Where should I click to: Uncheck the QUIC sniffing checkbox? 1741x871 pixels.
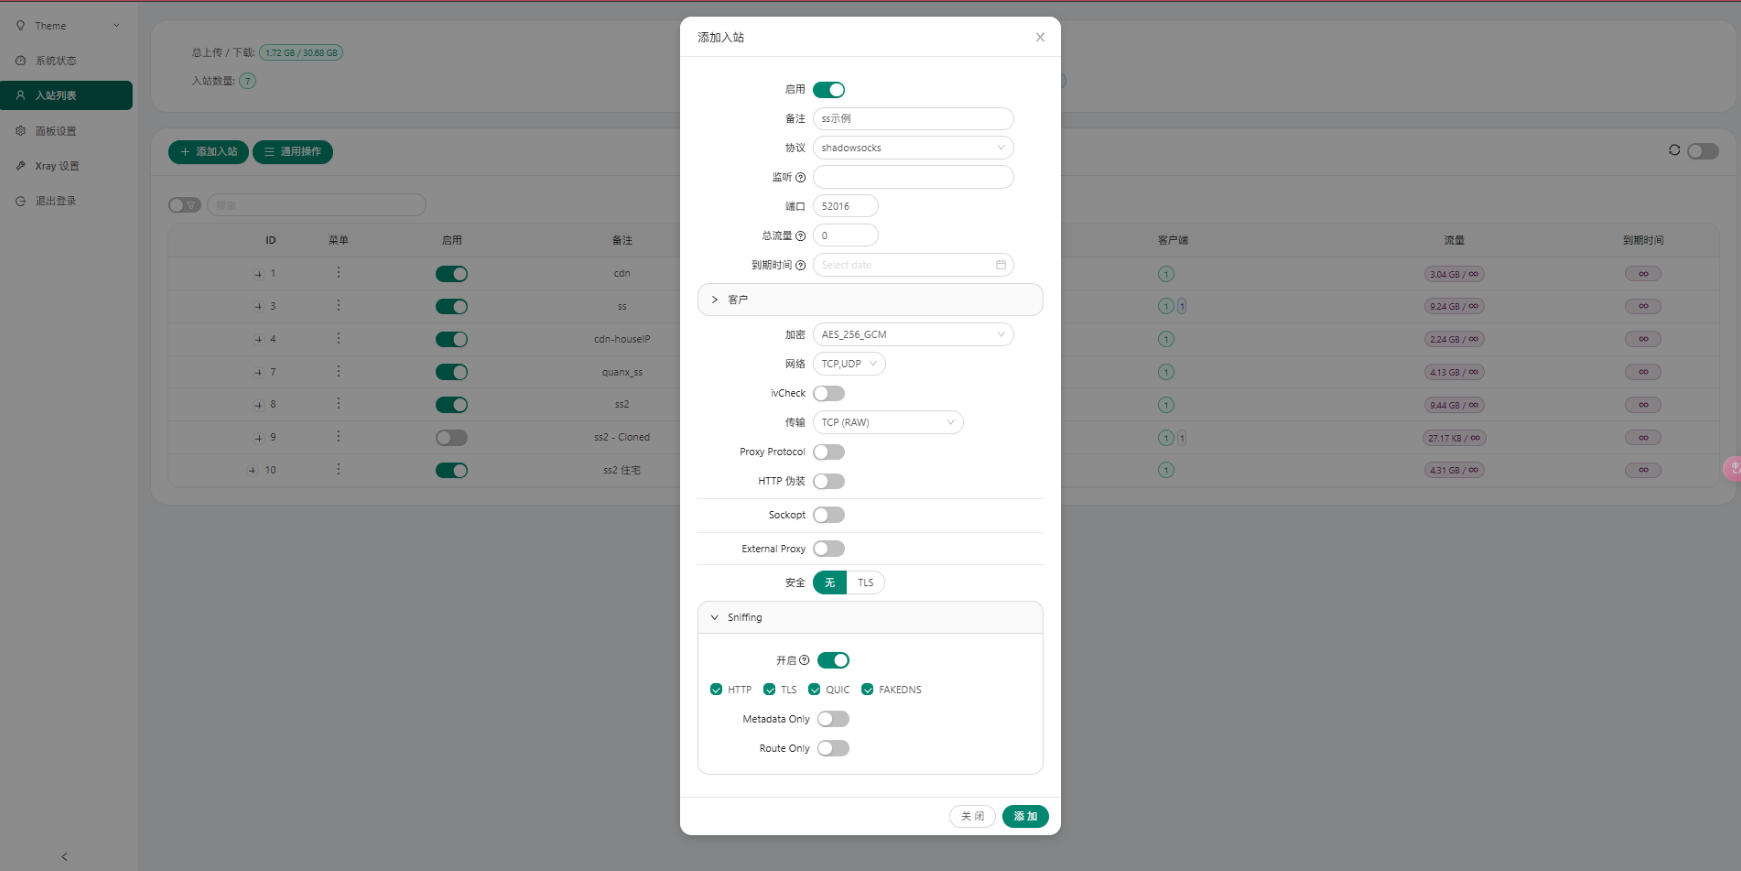[x=814, y=690]
